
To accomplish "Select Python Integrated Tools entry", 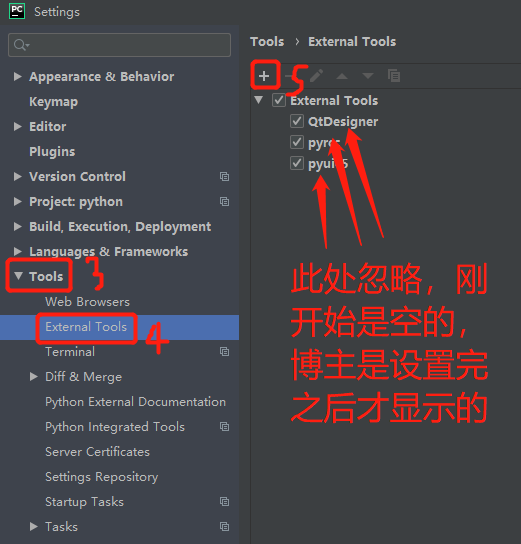I will (115, 427).
